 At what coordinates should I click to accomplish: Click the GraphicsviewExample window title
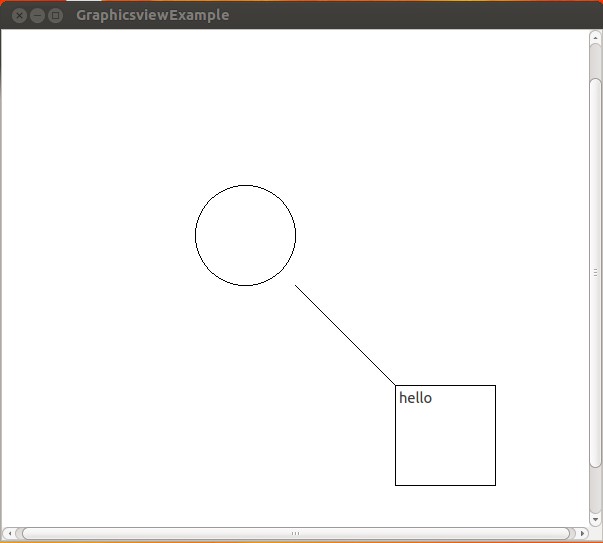(152, 15)
